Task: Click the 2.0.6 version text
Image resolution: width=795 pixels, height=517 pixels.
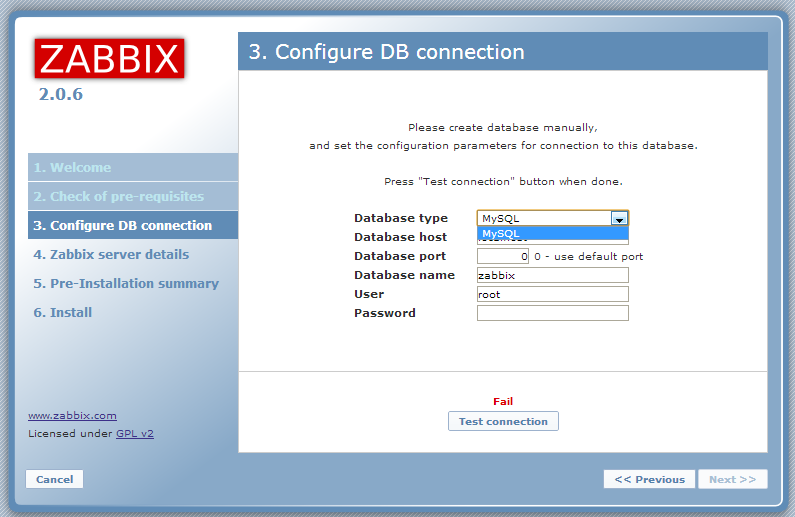Action: (61, 94)
